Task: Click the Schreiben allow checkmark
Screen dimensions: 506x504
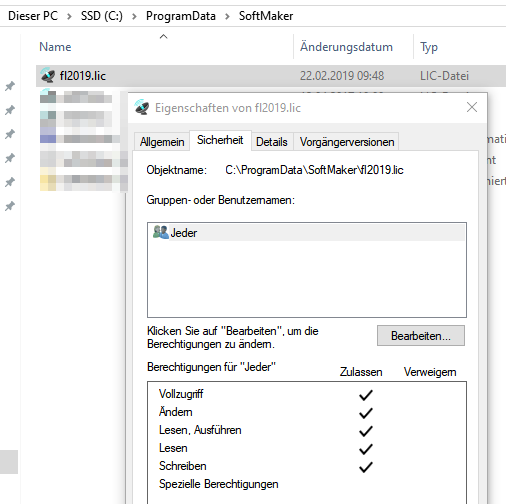Action: click(x=366, y=467)
